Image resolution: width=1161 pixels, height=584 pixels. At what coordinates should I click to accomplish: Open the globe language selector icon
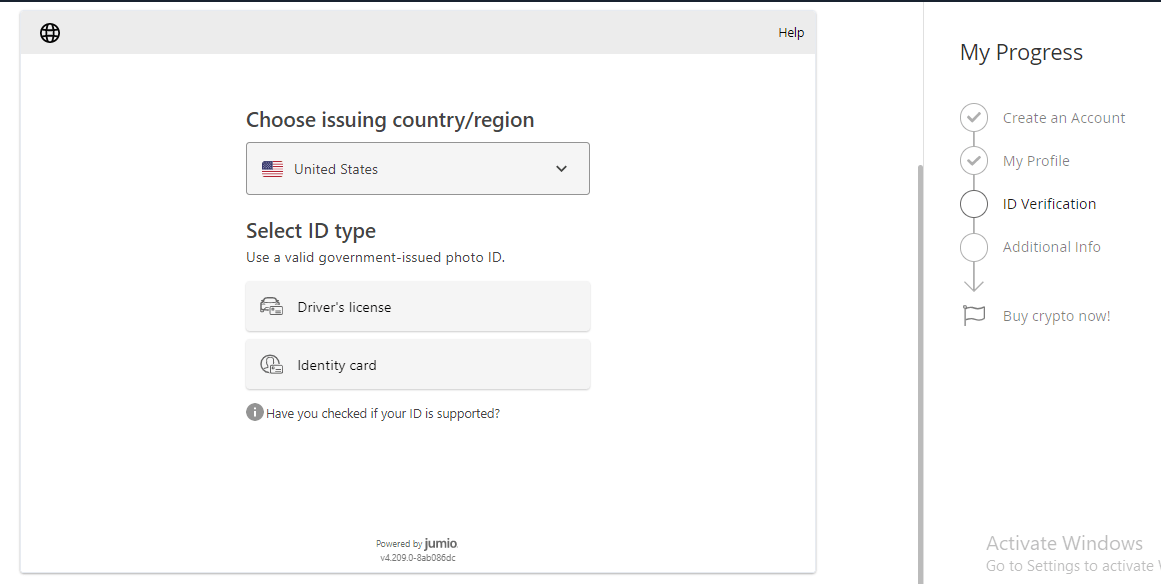[x=50, y=33]
